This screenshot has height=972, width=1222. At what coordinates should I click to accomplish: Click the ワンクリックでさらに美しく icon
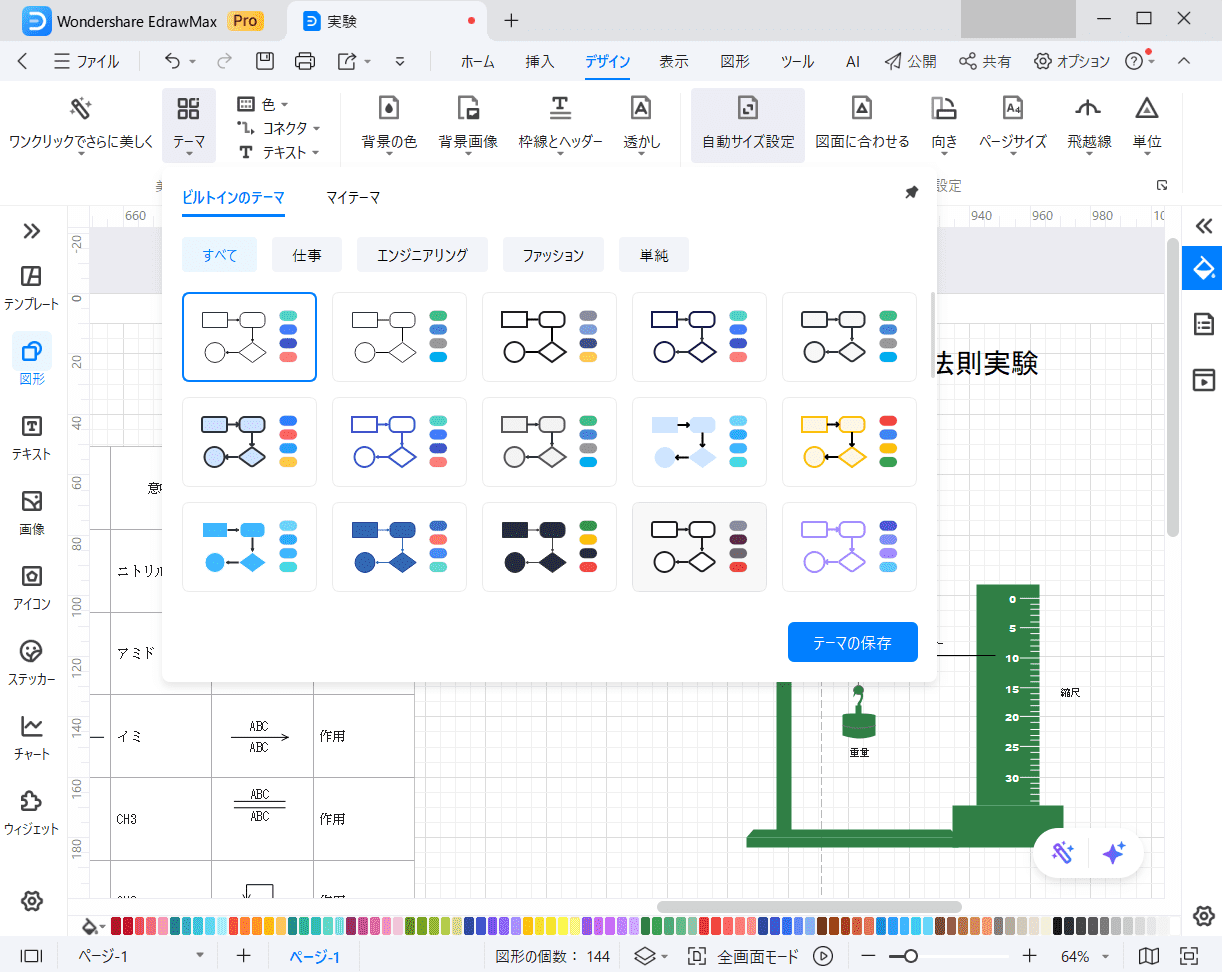pyautogui.click(x=81, y=110)
